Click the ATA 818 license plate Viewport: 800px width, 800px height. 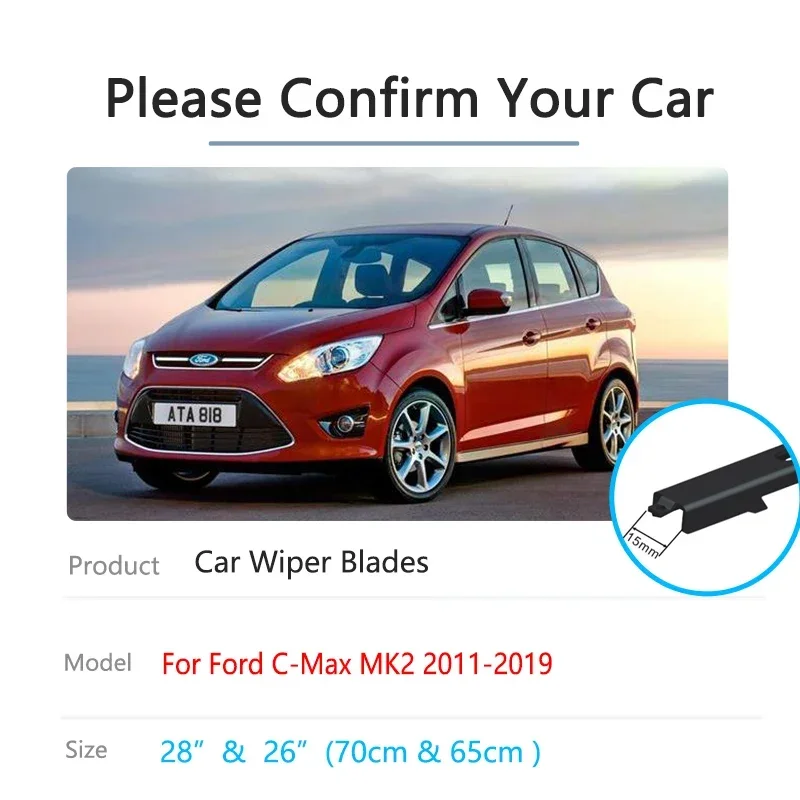(195, 414)
